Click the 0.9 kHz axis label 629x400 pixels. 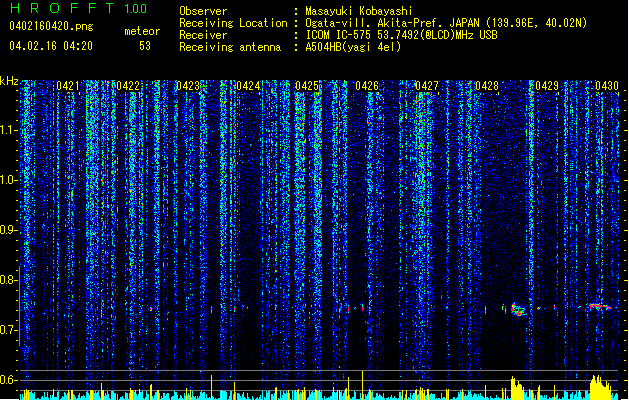(x=8, y=230)
